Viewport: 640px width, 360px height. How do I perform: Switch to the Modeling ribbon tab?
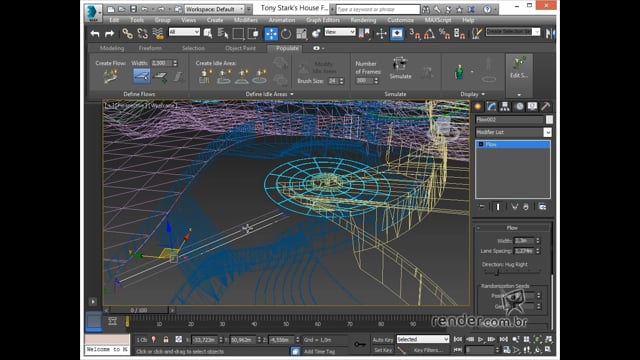pos(112,48)
